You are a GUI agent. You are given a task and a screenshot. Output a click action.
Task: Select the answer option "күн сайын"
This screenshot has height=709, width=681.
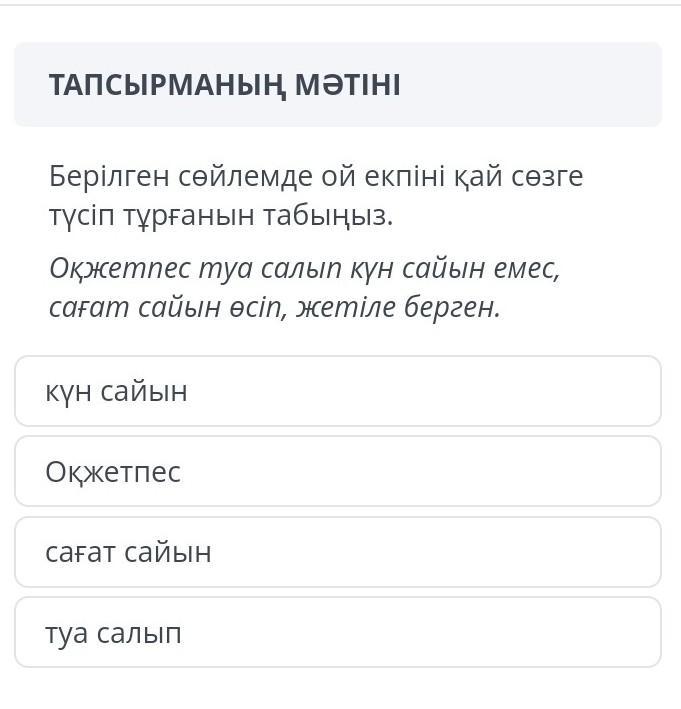338,391
